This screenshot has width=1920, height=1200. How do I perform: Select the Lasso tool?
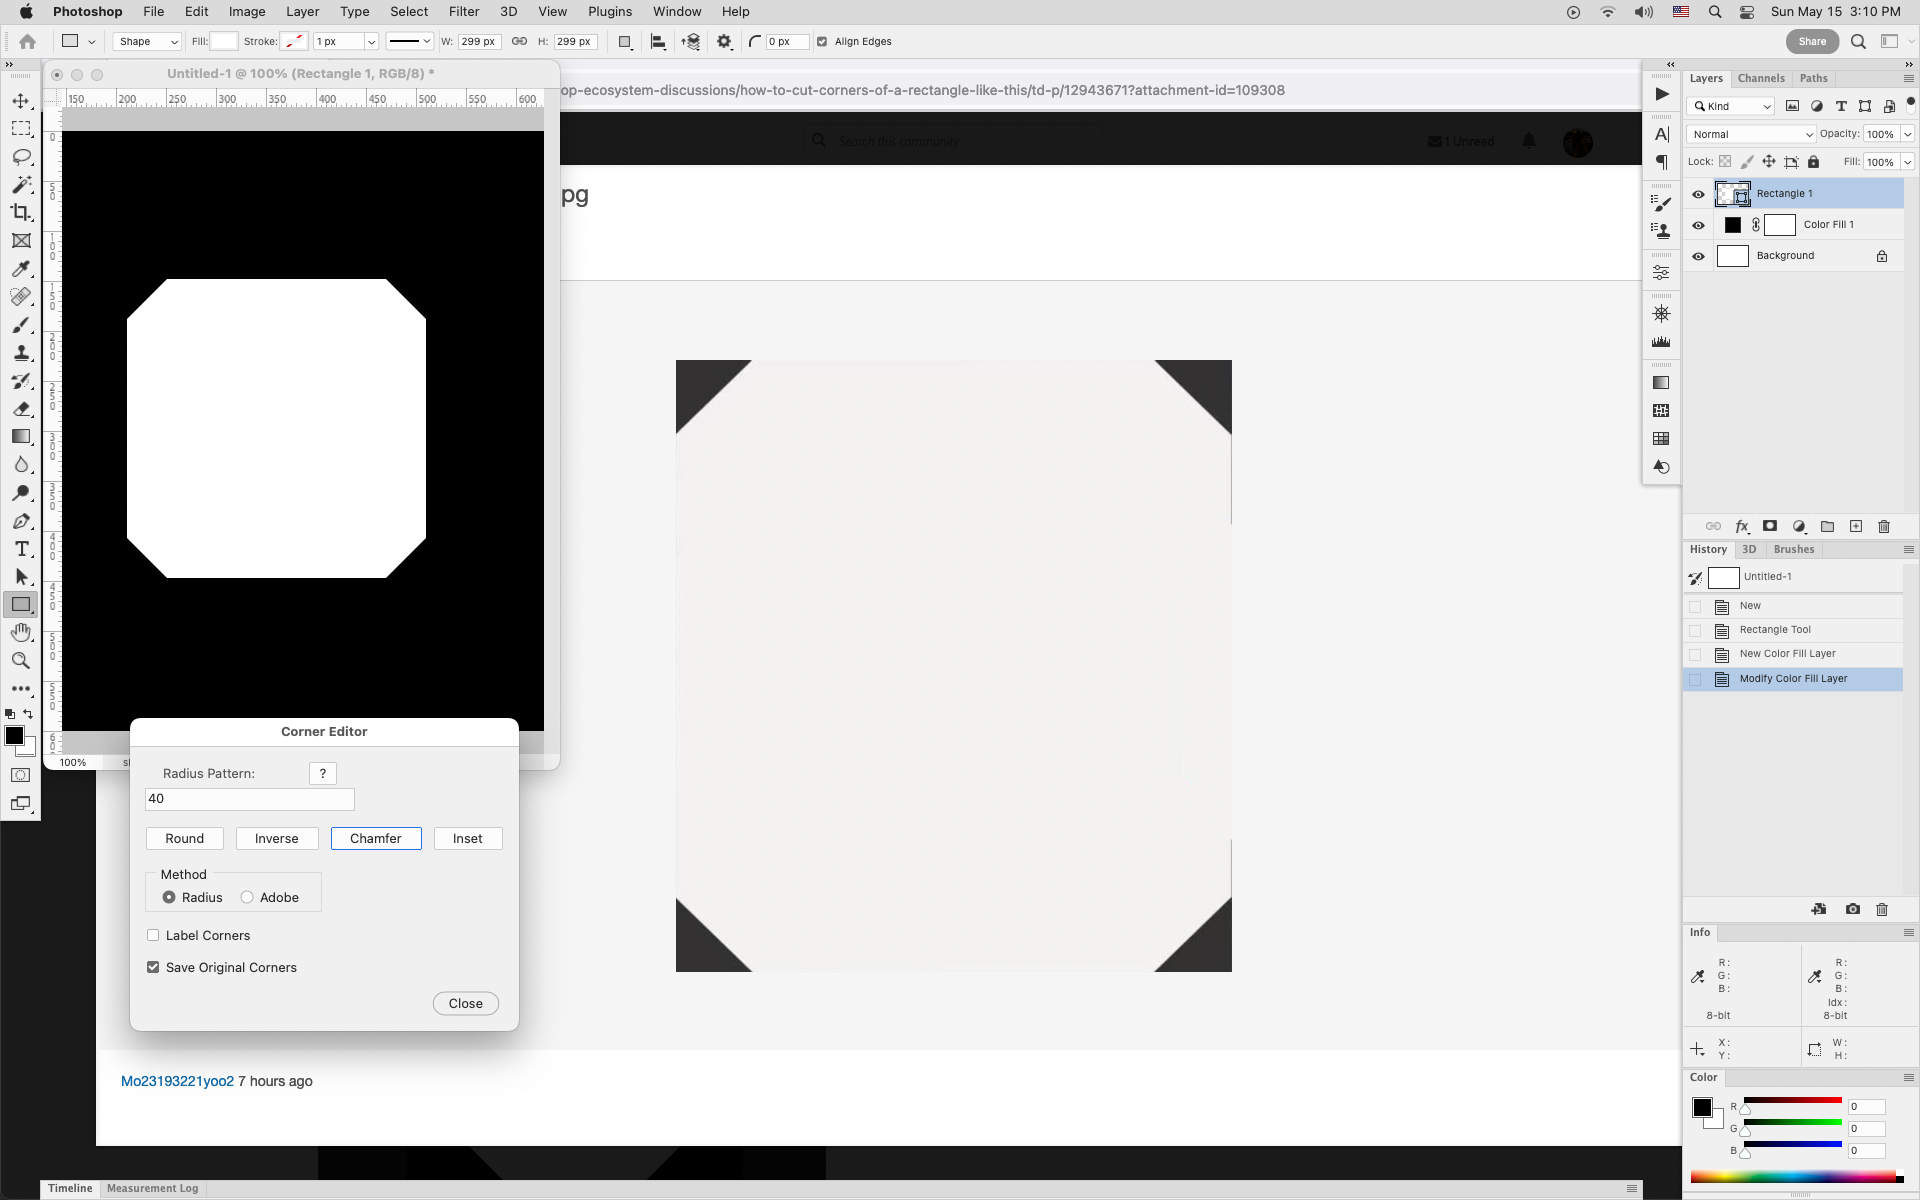point(21,157)
